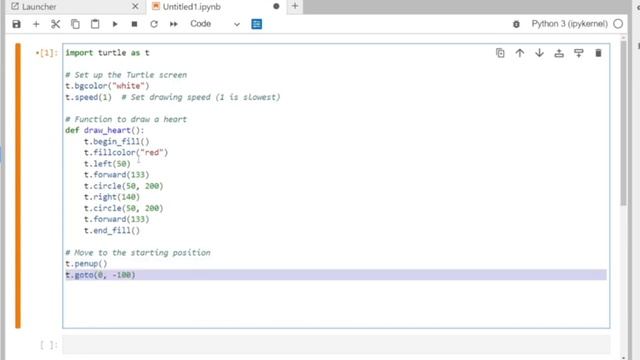The width and height of the screenshot is (640, 360).
Task: Open the cell type dropdown showing Code
Action: point(215,24)
